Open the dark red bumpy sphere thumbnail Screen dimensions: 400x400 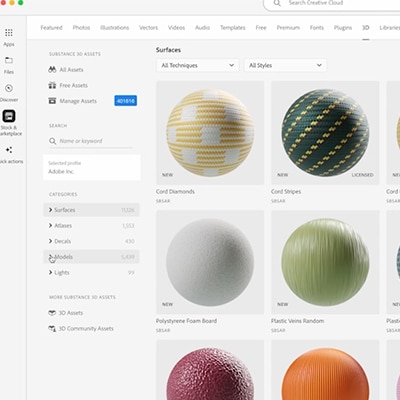(210, 370)
